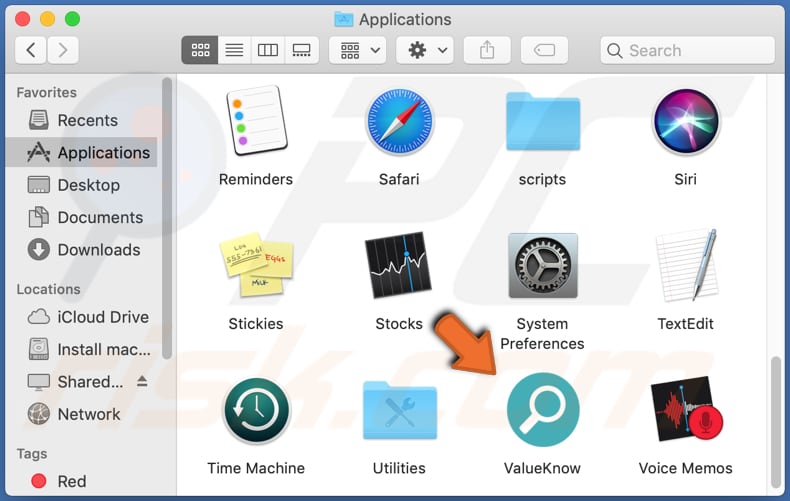Click the Locations sidebar heading
Viewport: 790px width, 501px height.
coord(48,289)
